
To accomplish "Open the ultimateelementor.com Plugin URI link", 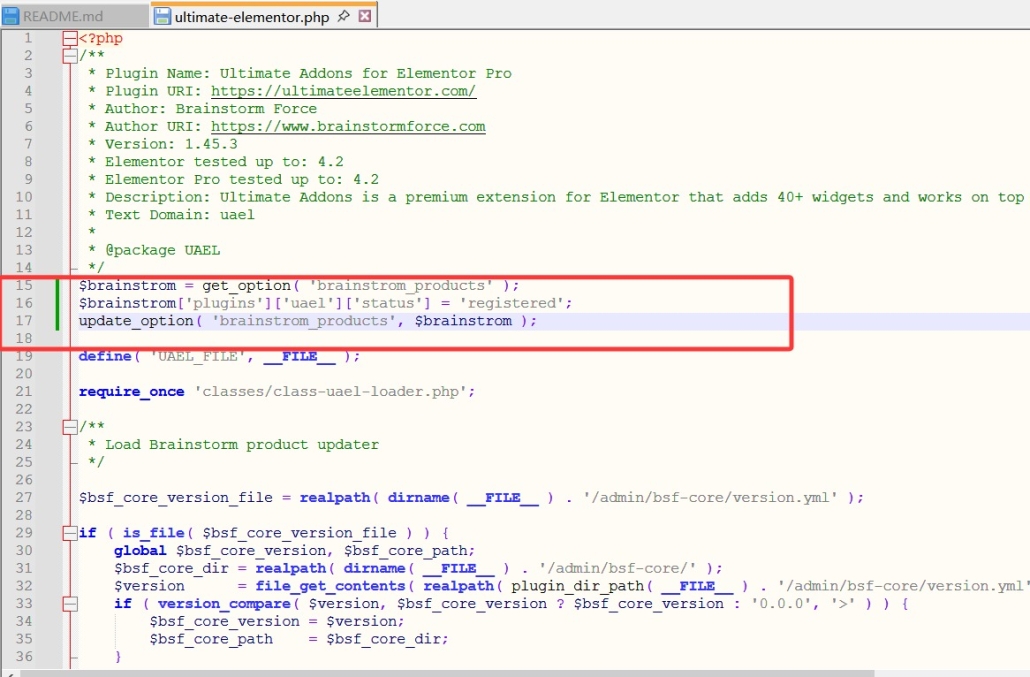I will (x=343, y=91).
